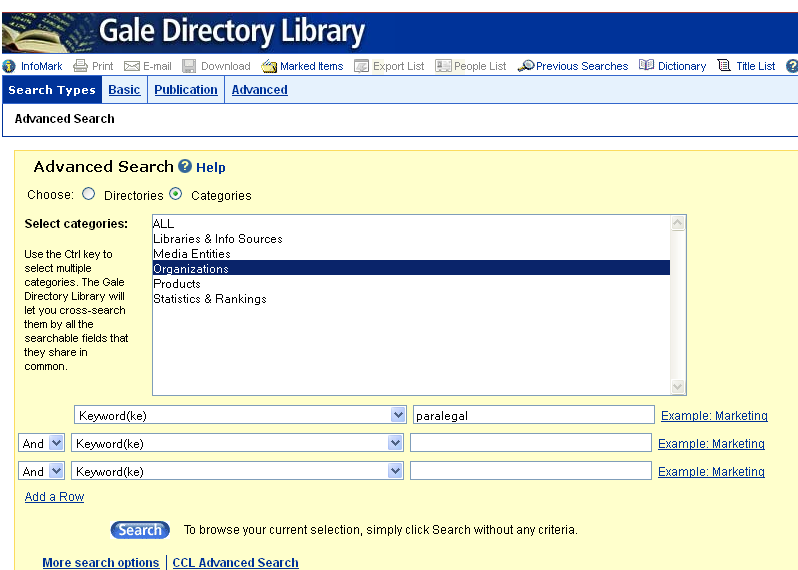The image size is (798, 570).
Task: Click the Print printer icon
Action: pyautogui.click(x=80, y=66)
